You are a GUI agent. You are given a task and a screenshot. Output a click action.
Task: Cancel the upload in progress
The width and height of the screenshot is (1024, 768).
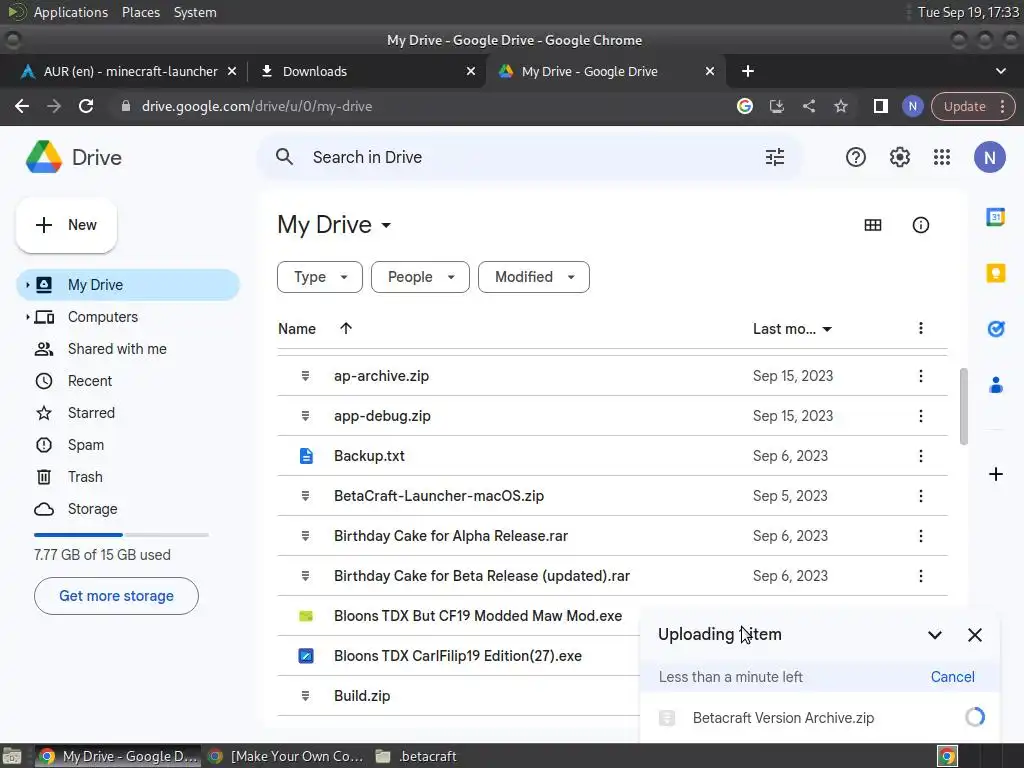952,677
